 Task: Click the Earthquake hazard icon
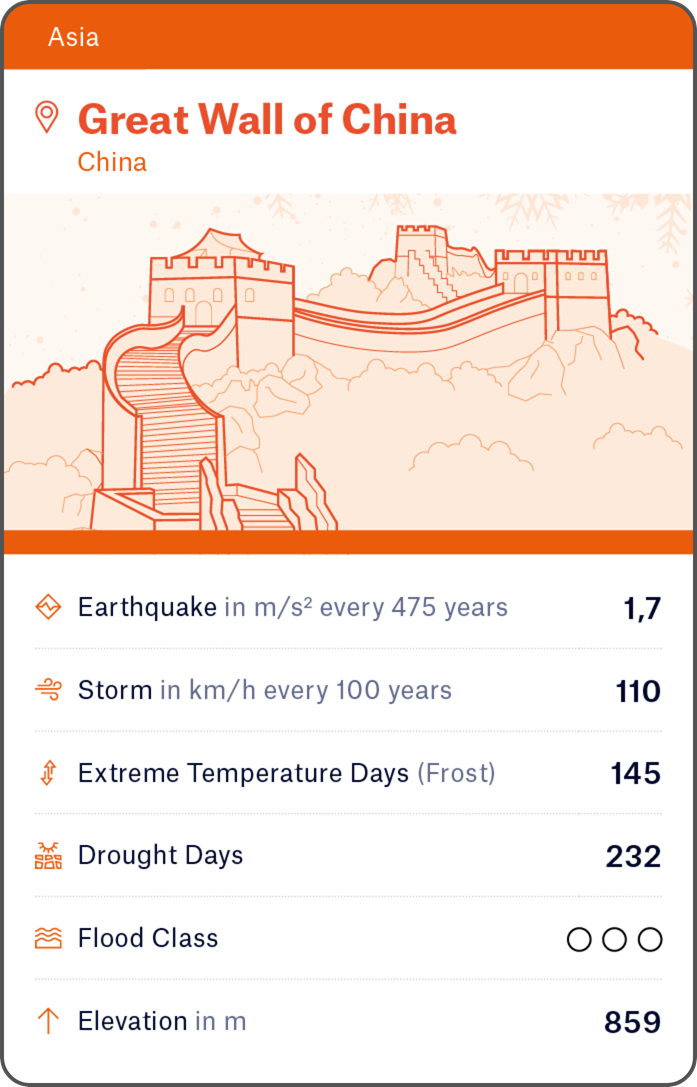tap(48, 607)
